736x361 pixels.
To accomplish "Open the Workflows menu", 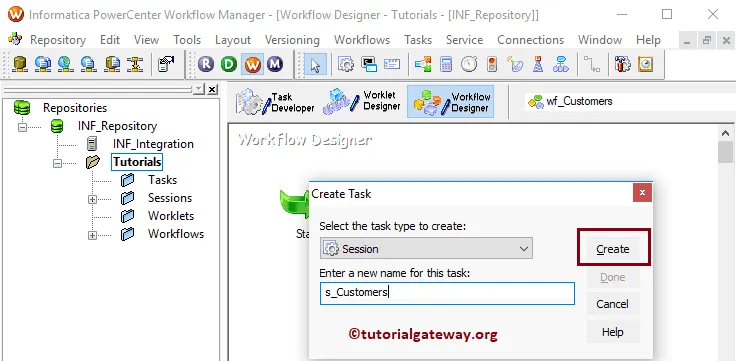I will pyautogui.click(x=362, y=40).
